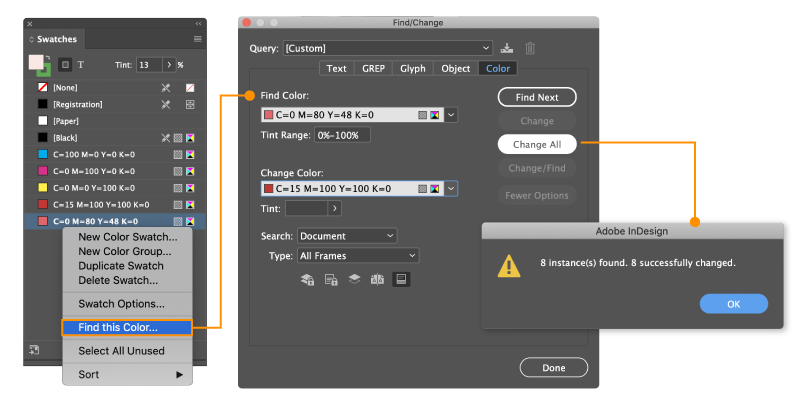Click the fill and stroke proxy icon
Screen dimensions: 800x400
pos(40,67)
